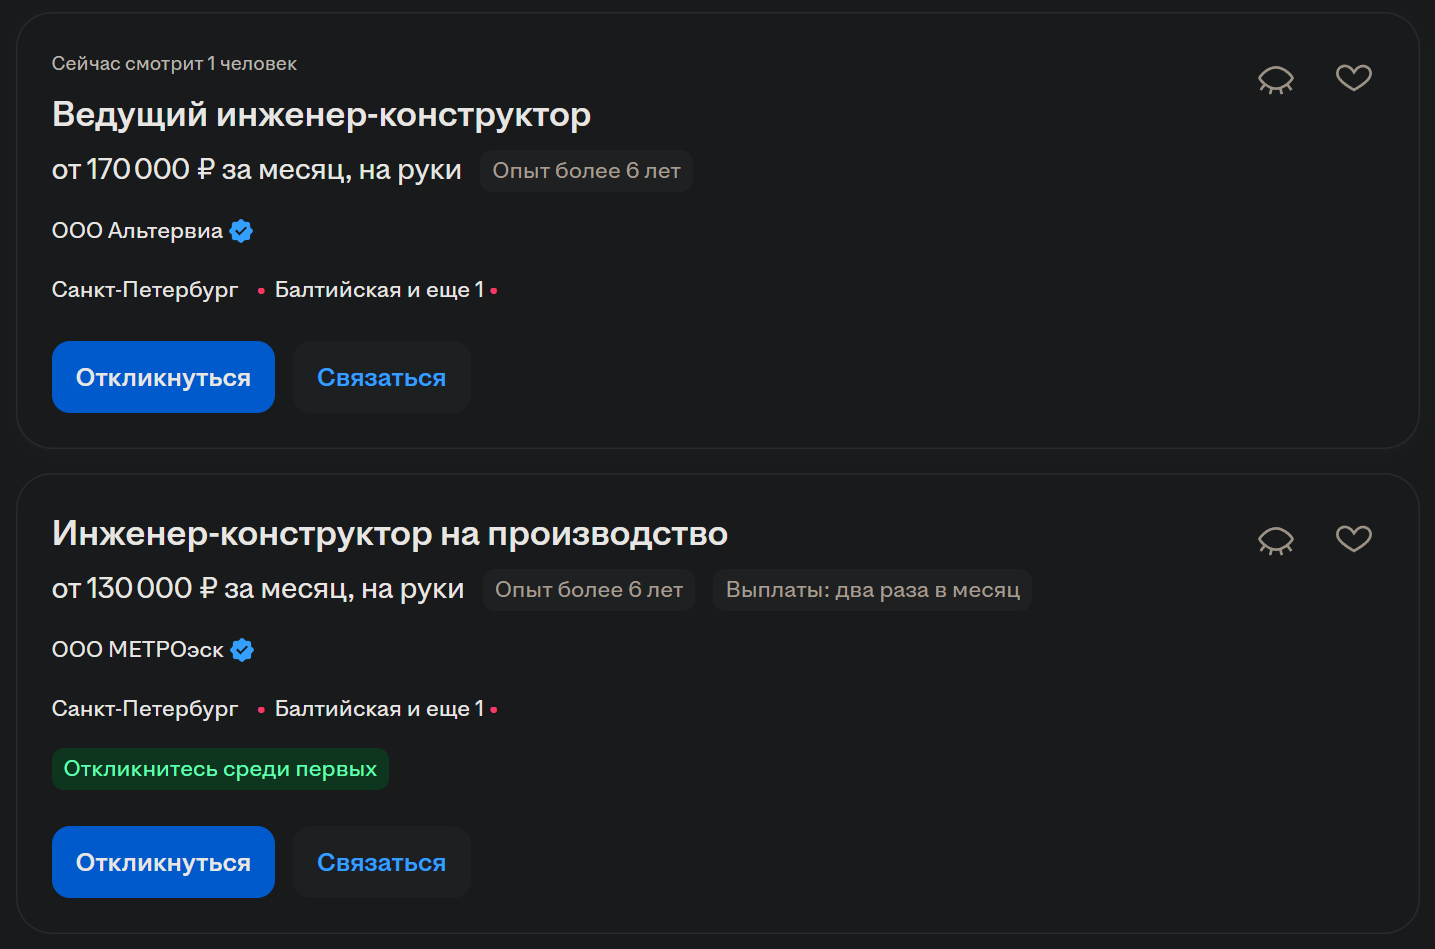This screenshot has height=949, width=1435.
Task: Open ООО Альтервиа company page
Action: [137, 231]
